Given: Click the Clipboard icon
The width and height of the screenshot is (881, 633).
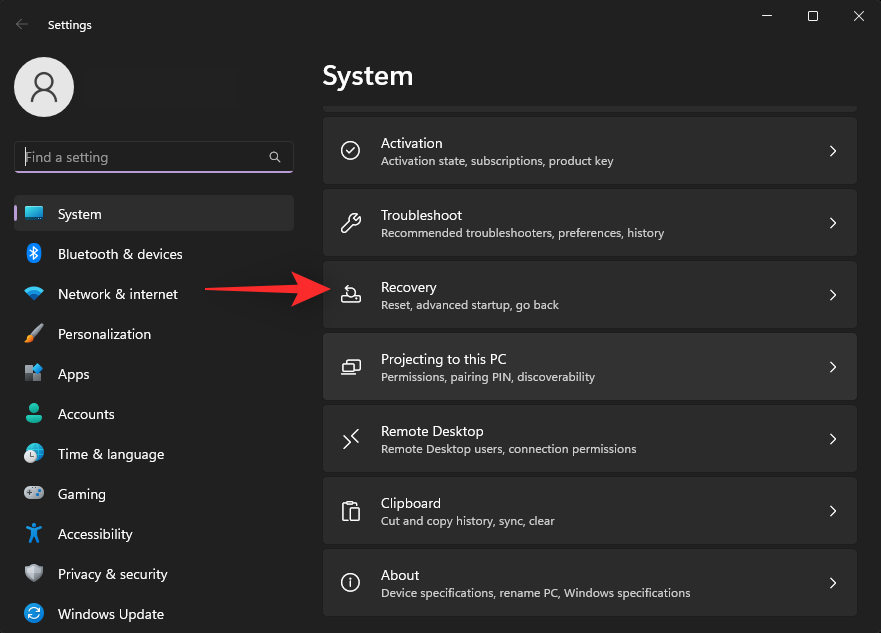Looking at the screenshot, I should tap(350, 511).
